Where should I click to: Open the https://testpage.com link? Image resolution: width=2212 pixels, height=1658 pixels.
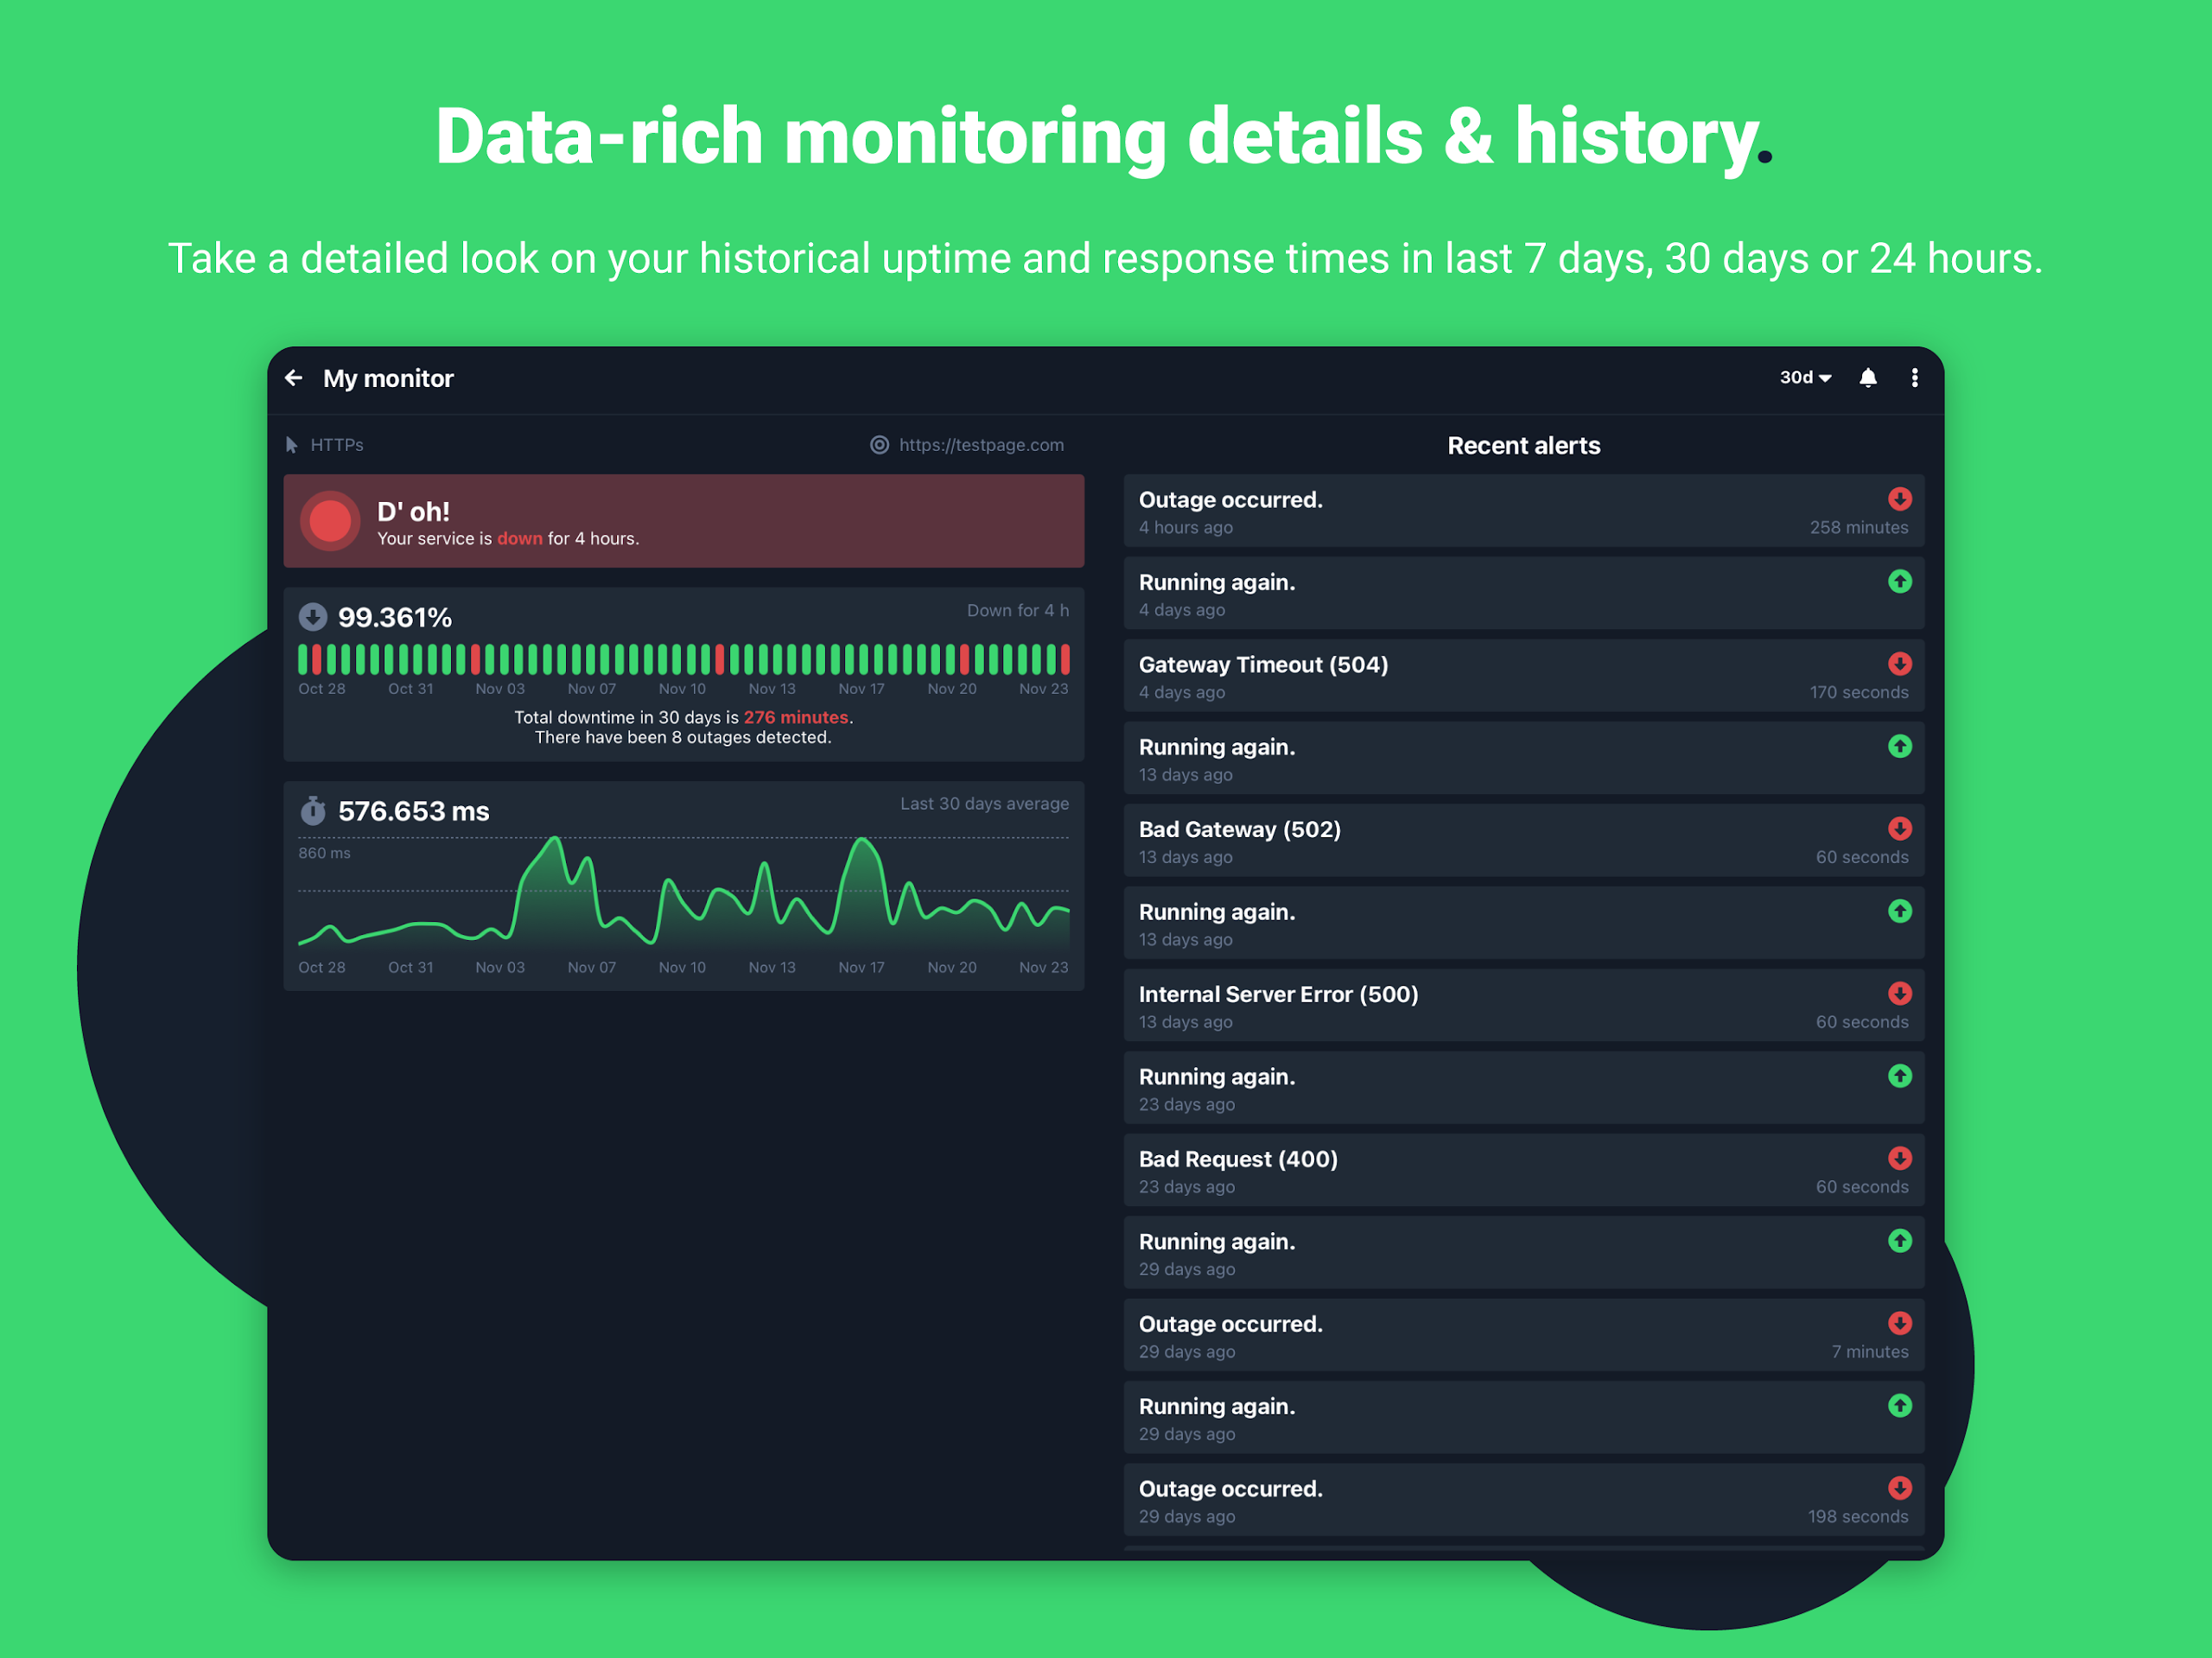tap(980, 445)
